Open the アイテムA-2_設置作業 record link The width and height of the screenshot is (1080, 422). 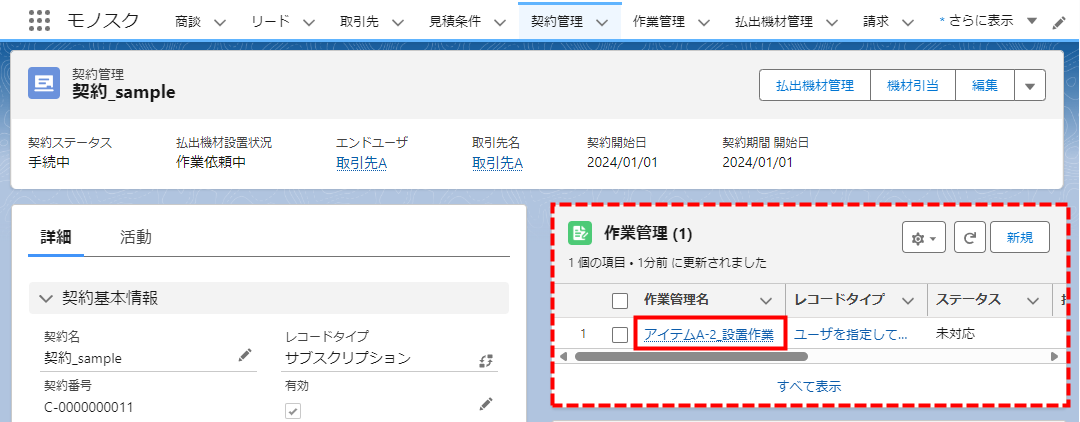click(709, 334)
